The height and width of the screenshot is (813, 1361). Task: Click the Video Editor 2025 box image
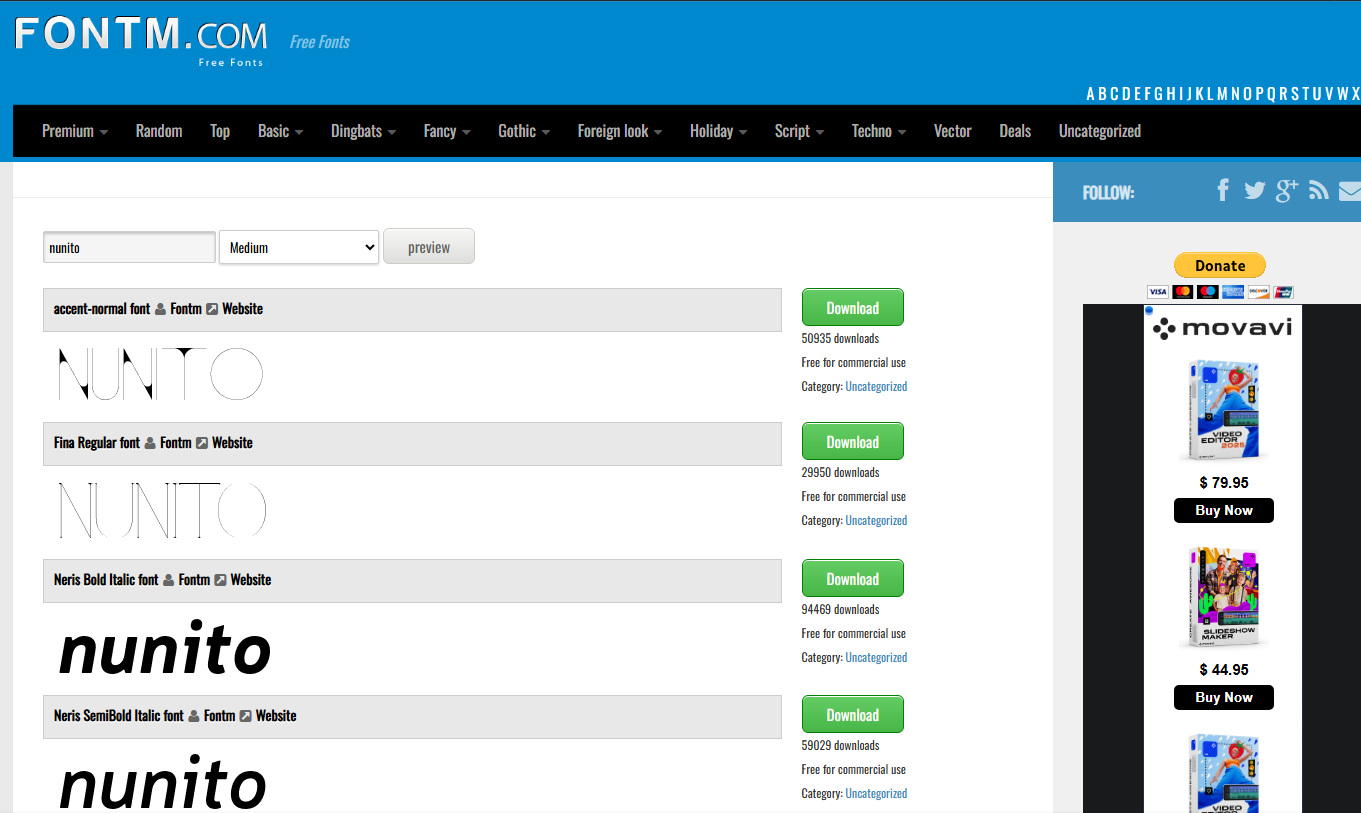pos(1223,409)
